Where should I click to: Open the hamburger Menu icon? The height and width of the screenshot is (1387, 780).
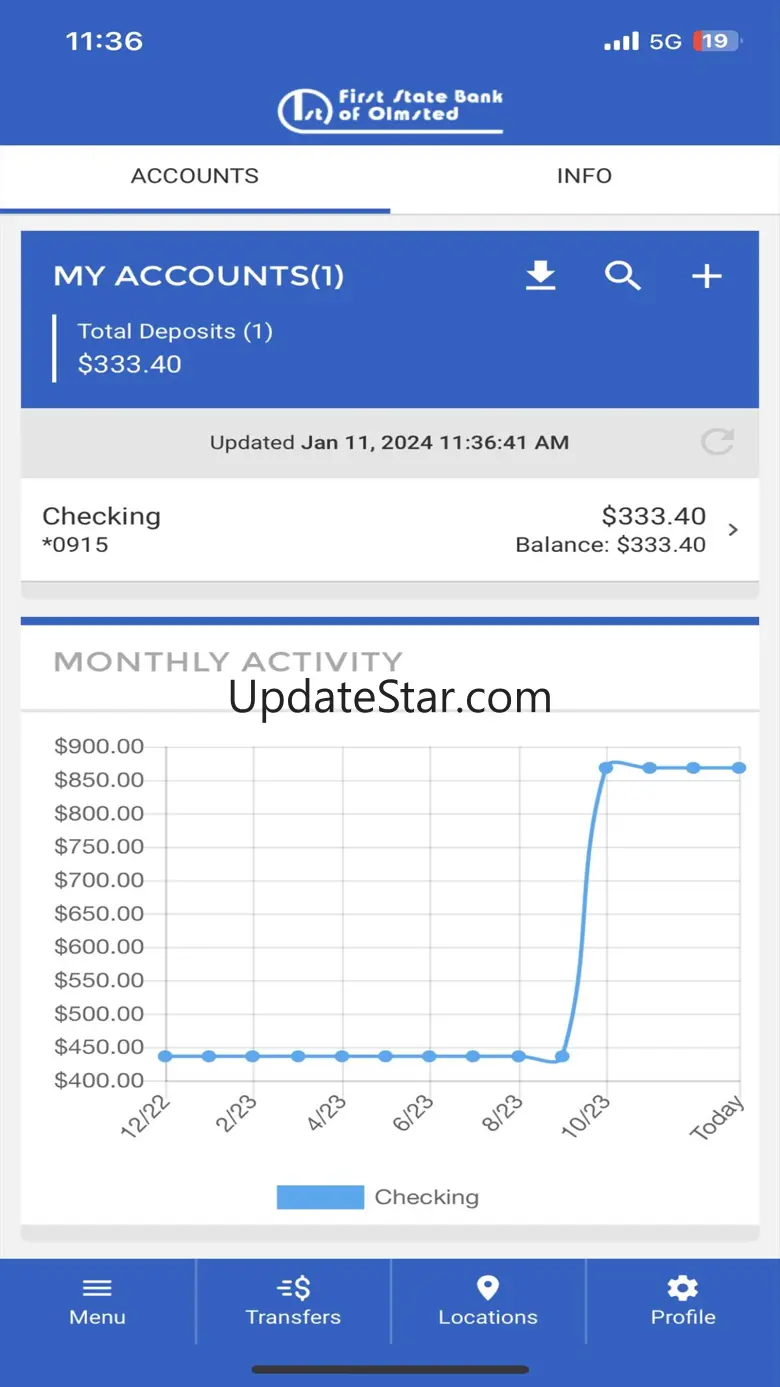click(97, 1288)
